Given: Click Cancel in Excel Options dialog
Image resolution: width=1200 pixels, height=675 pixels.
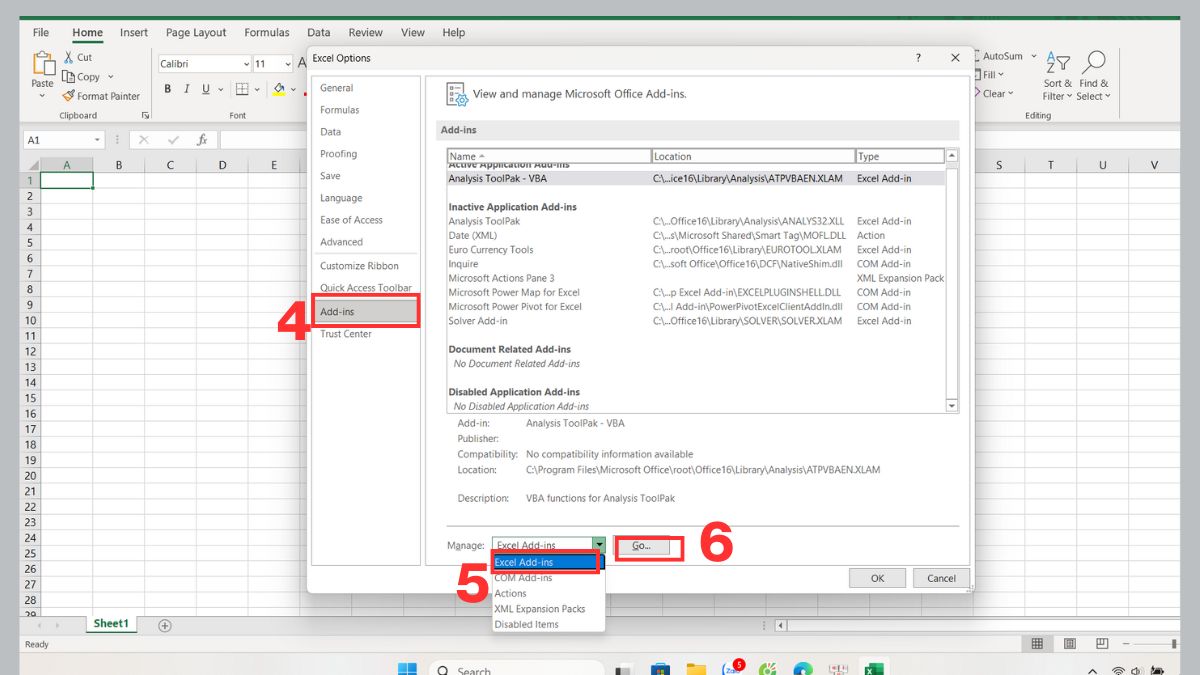Looking at the screenshot, I should (941, 578).
